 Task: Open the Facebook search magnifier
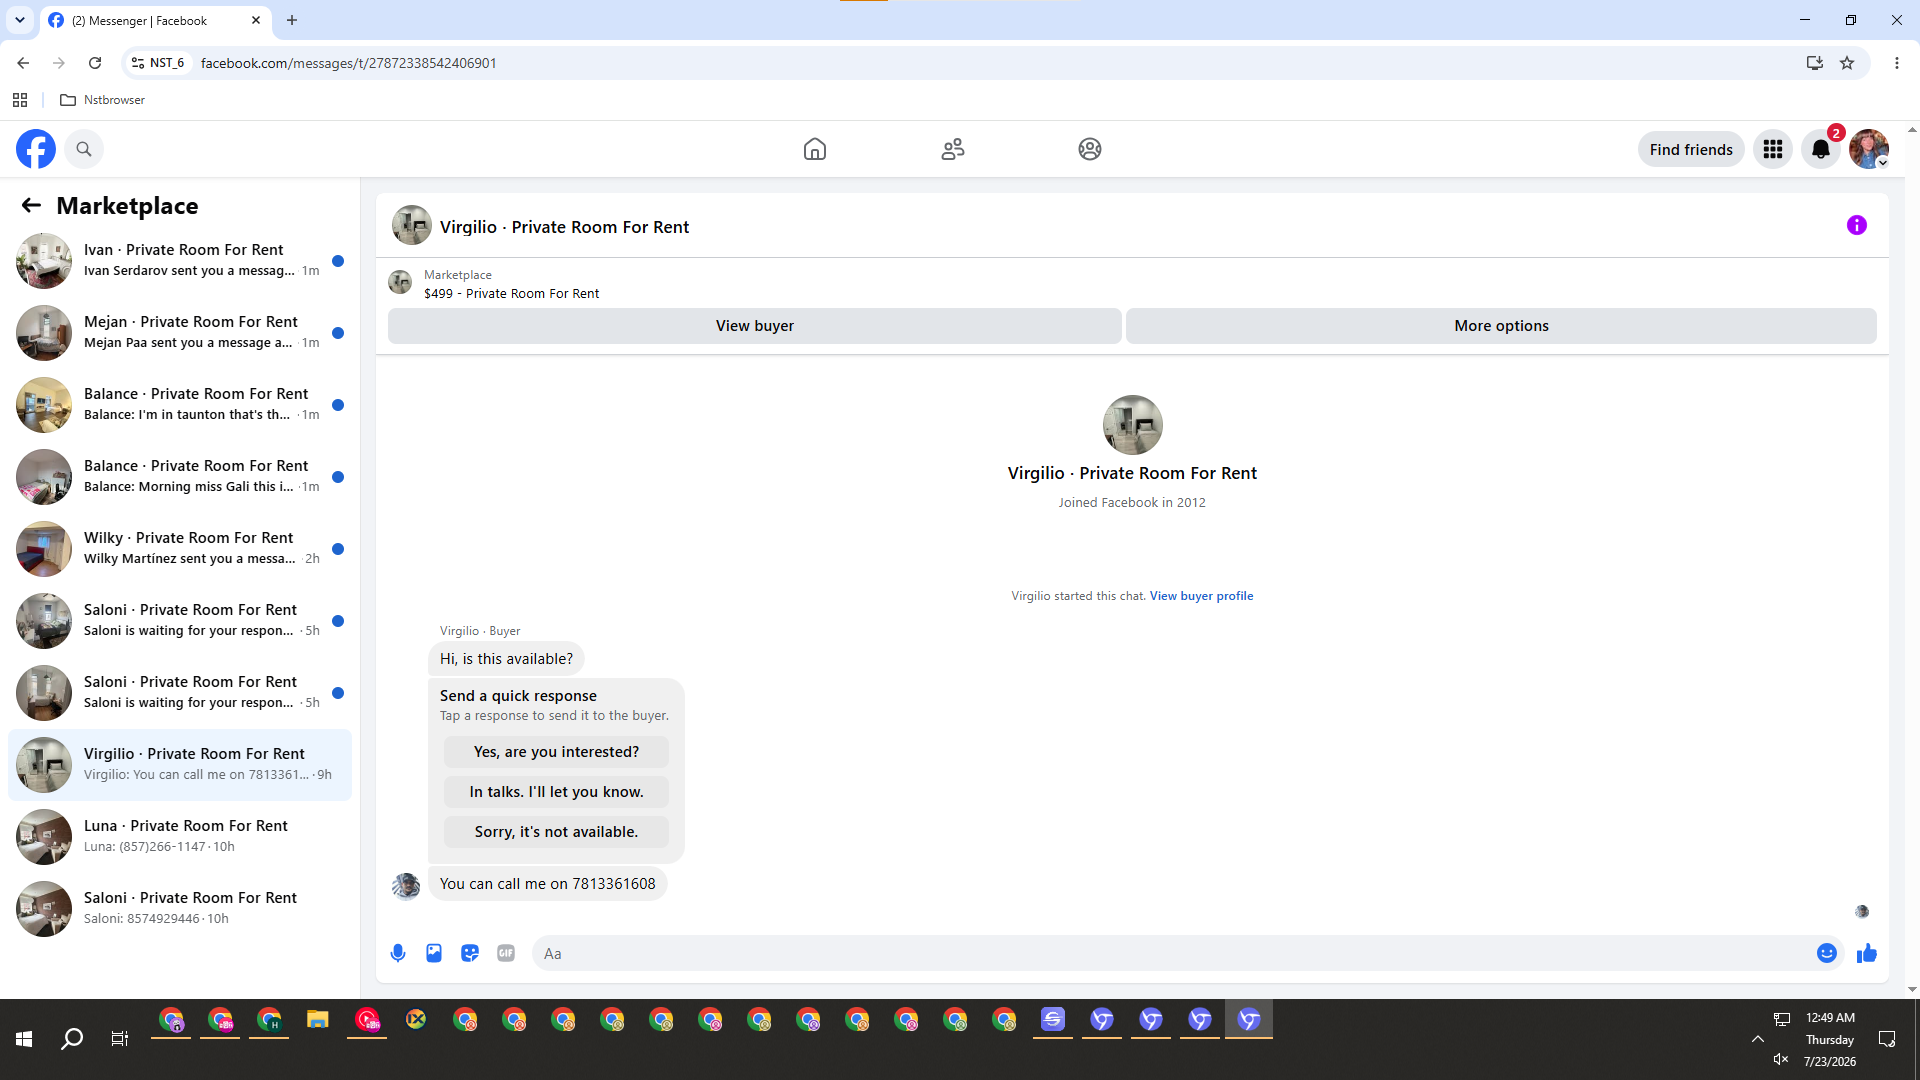[84, 149]
